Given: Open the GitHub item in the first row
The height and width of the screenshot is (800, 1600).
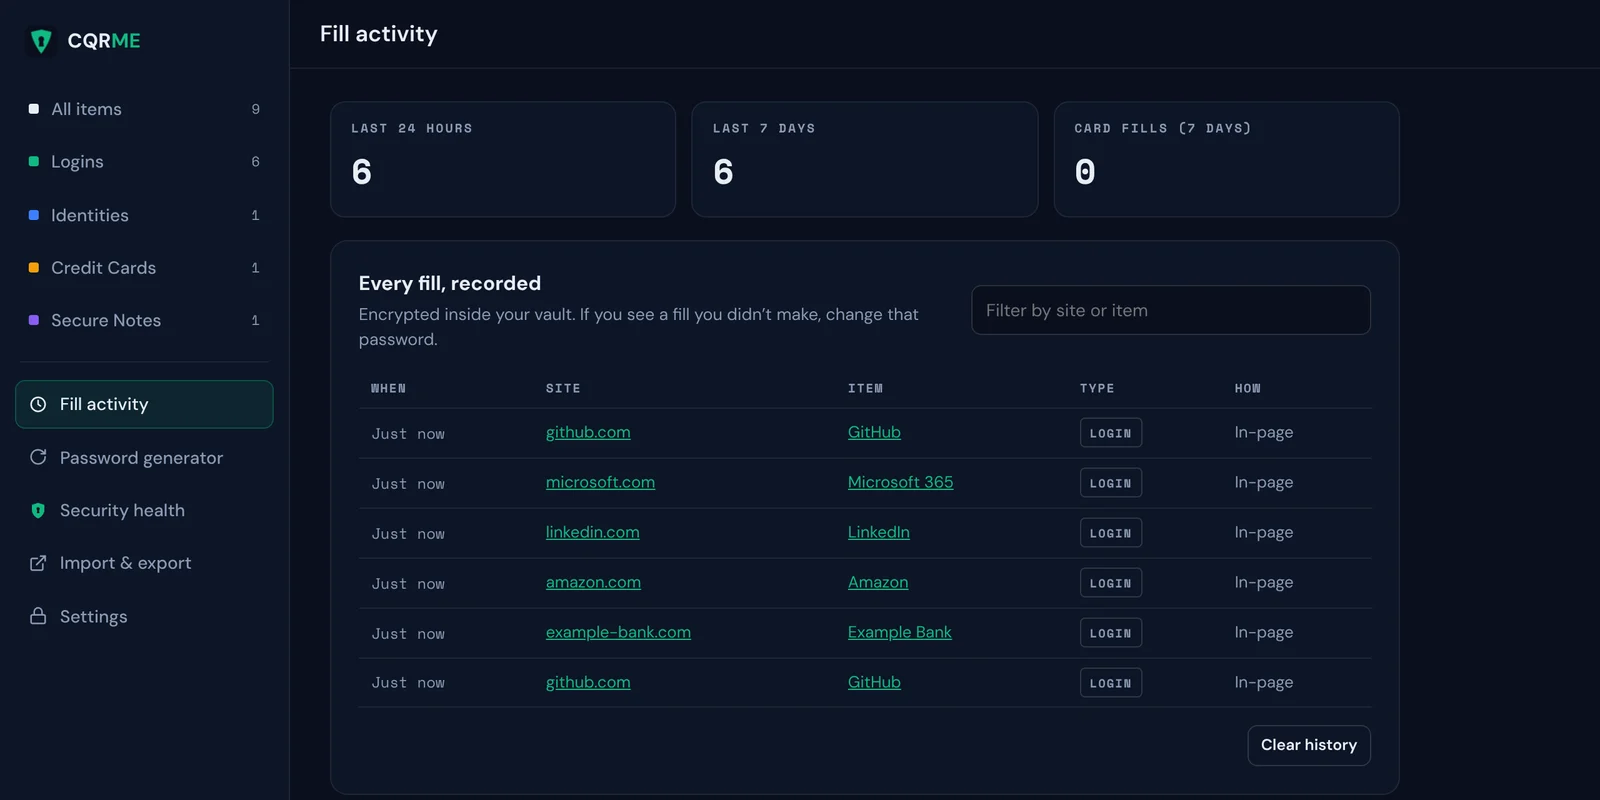Looking at the screenshot, I should 874,432.
